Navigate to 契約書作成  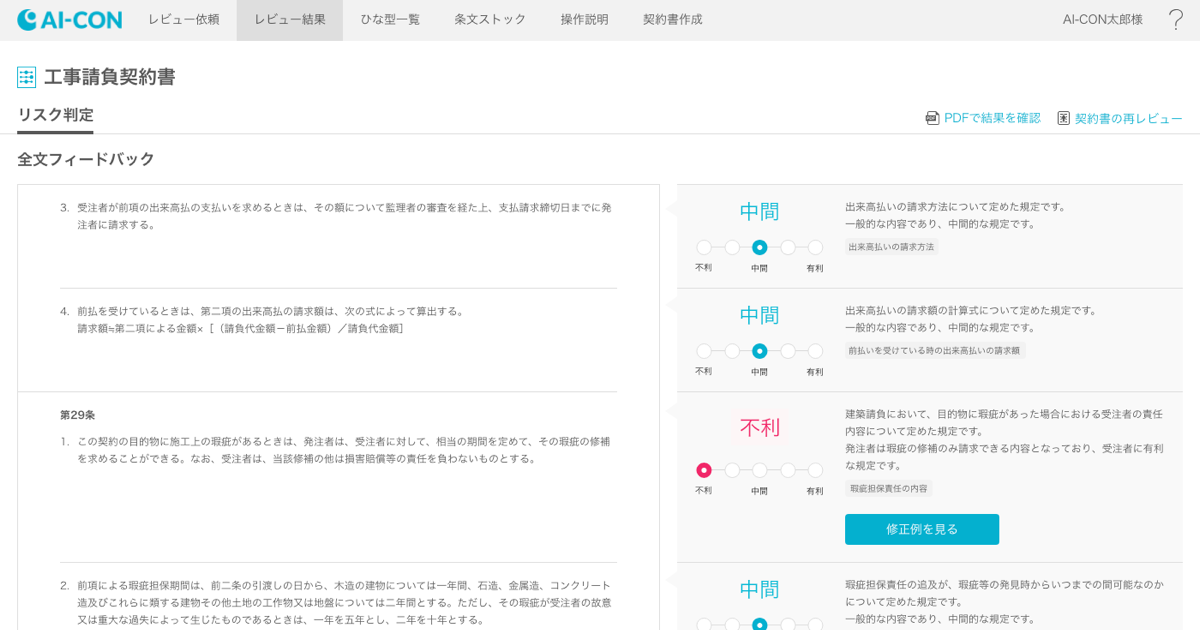coord(672,20)
